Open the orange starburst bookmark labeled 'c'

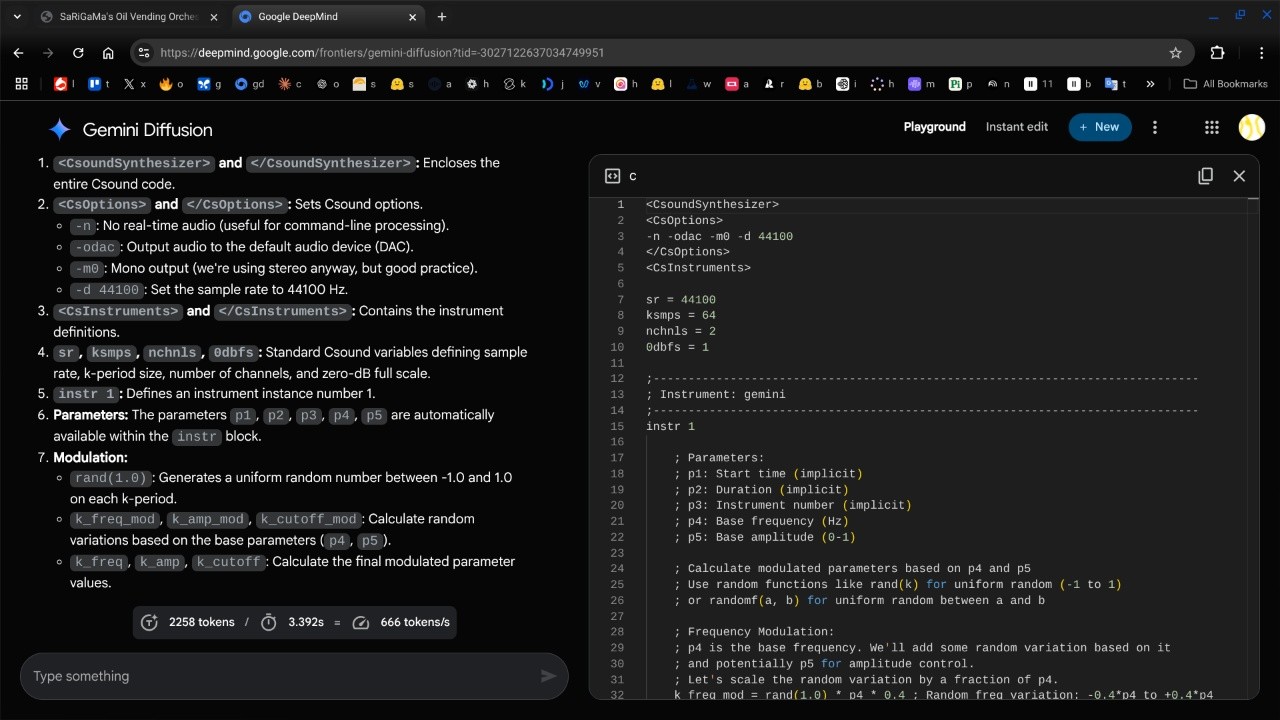coord(290,84)
